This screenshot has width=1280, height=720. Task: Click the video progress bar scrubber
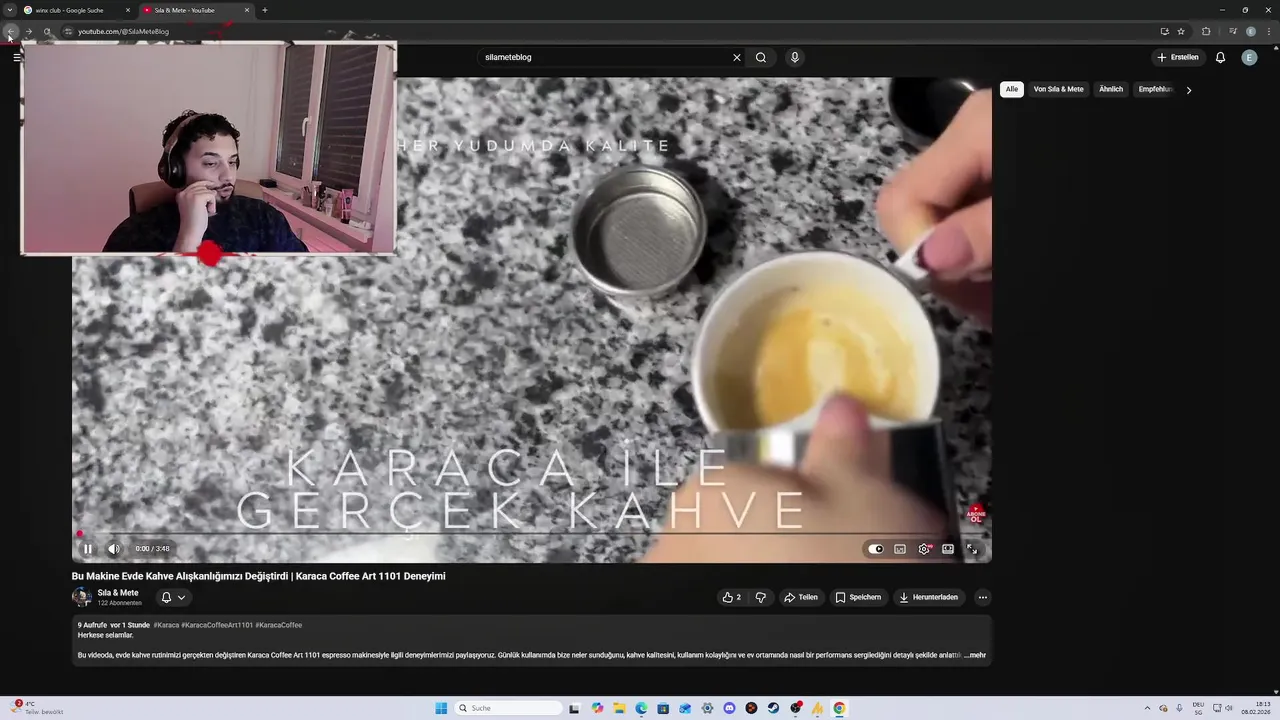[x=80, y=534]
